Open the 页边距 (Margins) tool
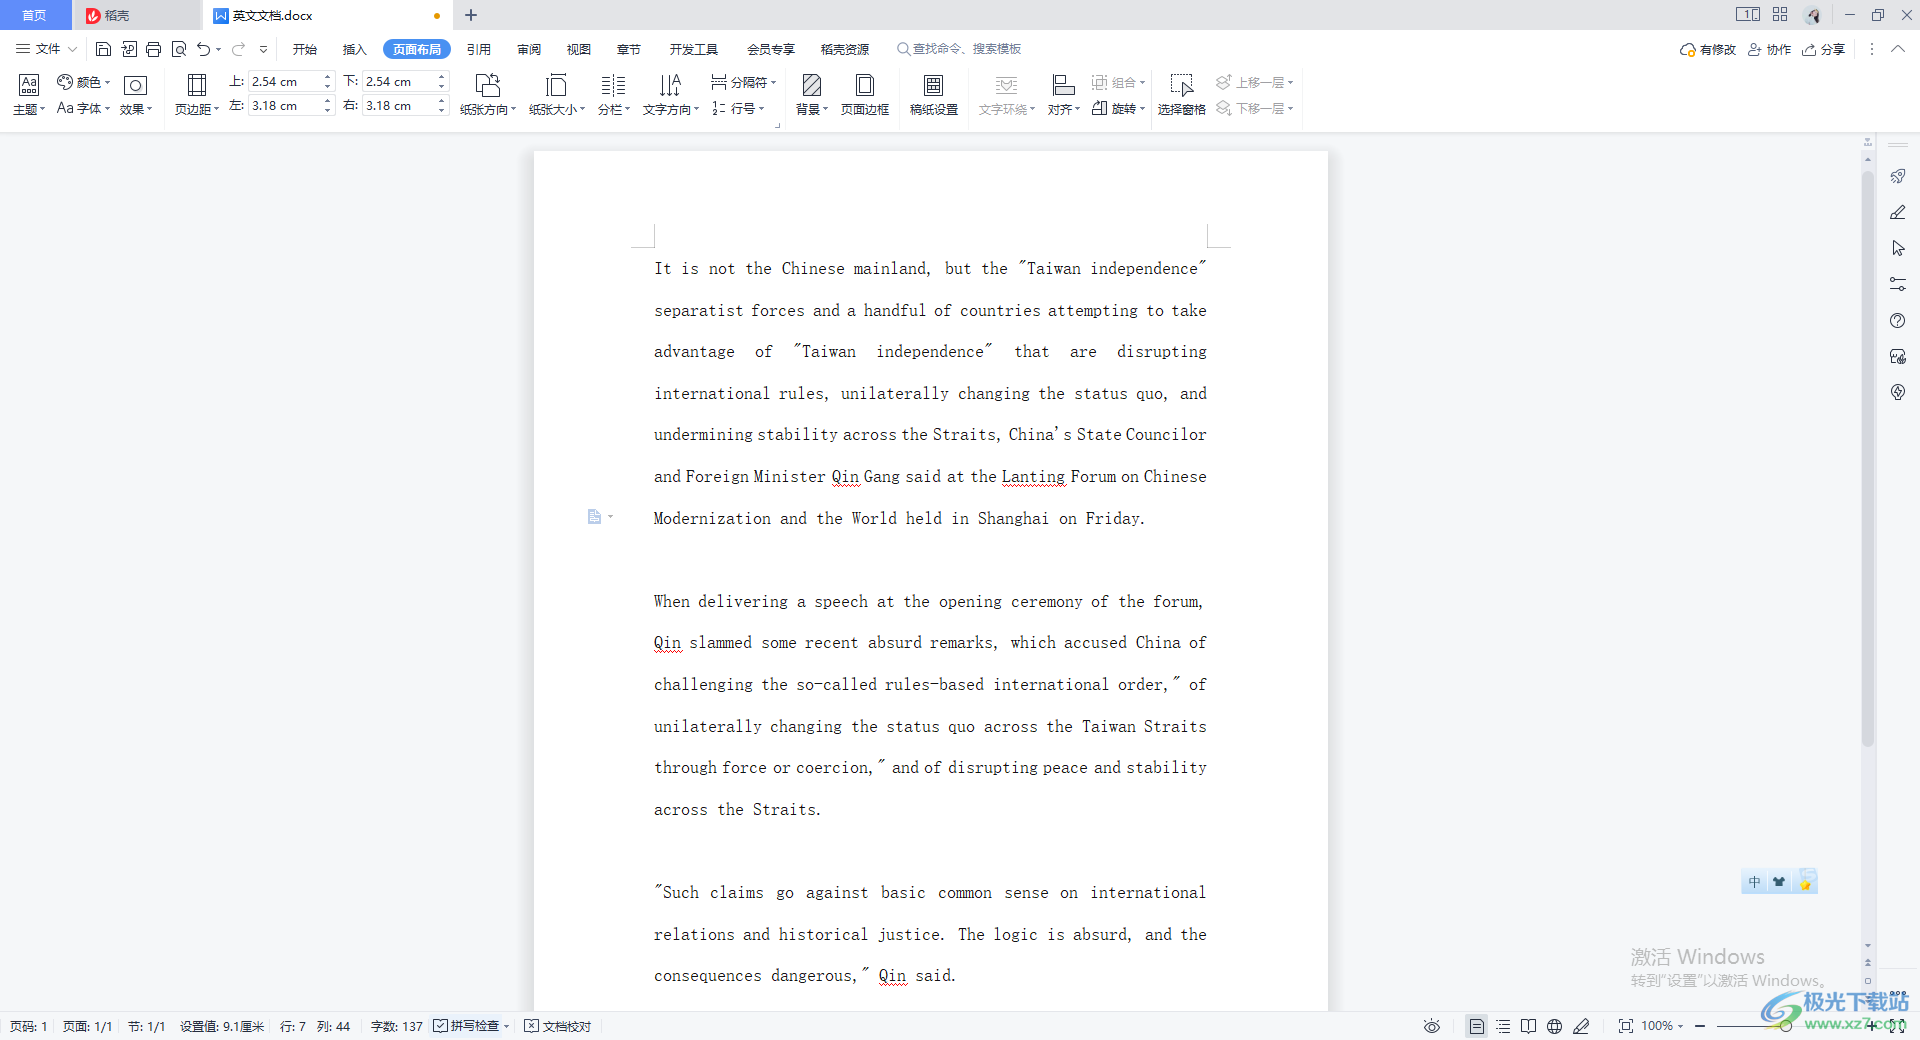The height and width of the screenshot is (1040, 1920). pyautogui.click(x=197, y=95)
